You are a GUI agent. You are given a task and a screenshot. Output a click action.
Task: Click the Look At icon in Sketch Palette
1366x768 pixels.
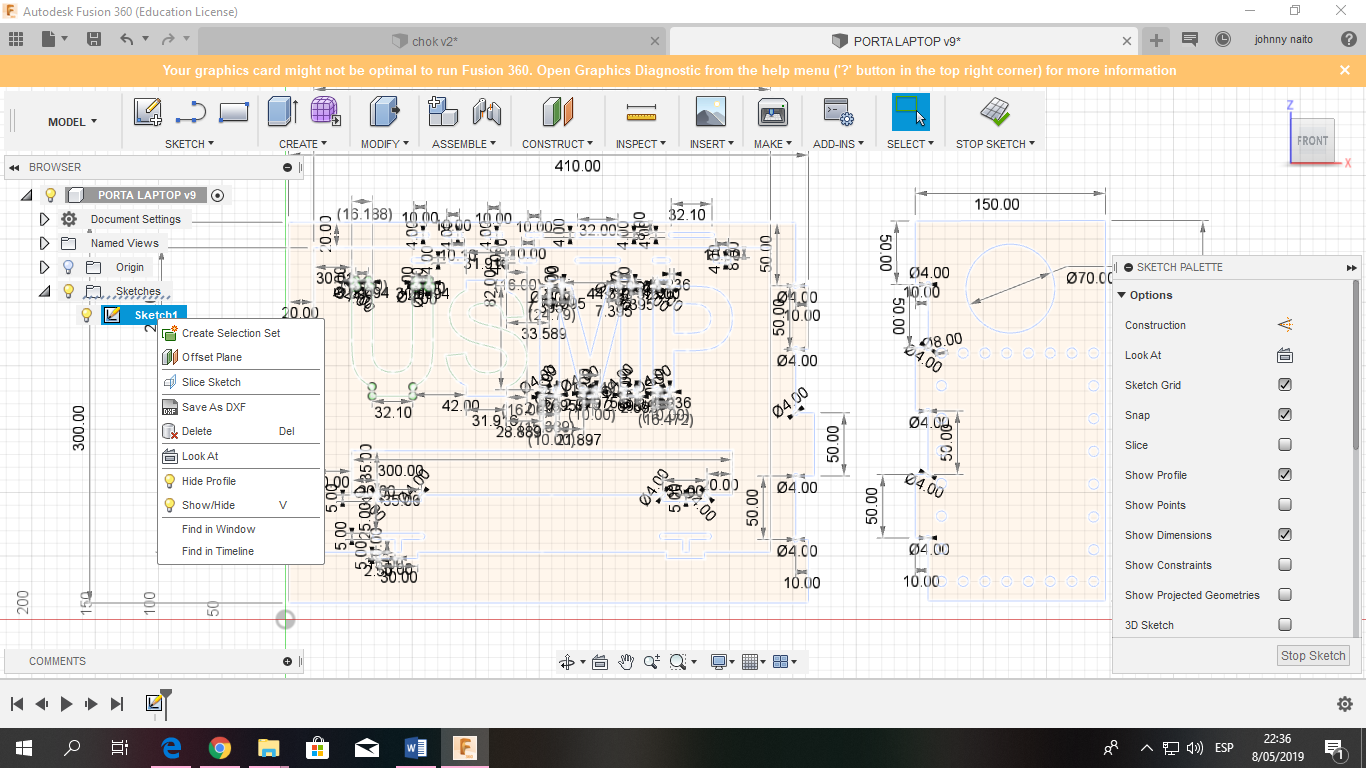pos(1285,355)
